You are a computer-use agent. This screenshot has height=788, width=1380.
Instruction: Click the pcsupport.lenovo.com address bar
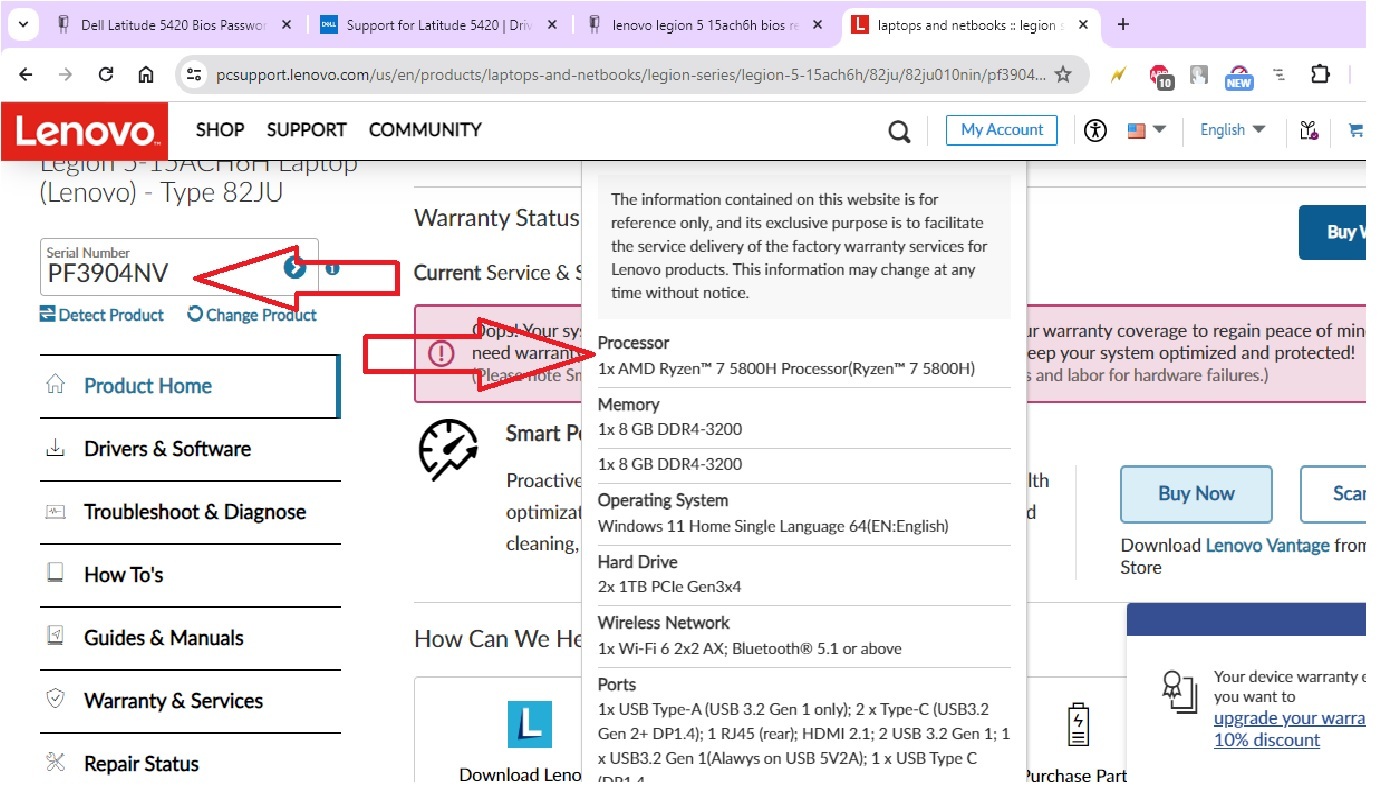pos(631,75)
